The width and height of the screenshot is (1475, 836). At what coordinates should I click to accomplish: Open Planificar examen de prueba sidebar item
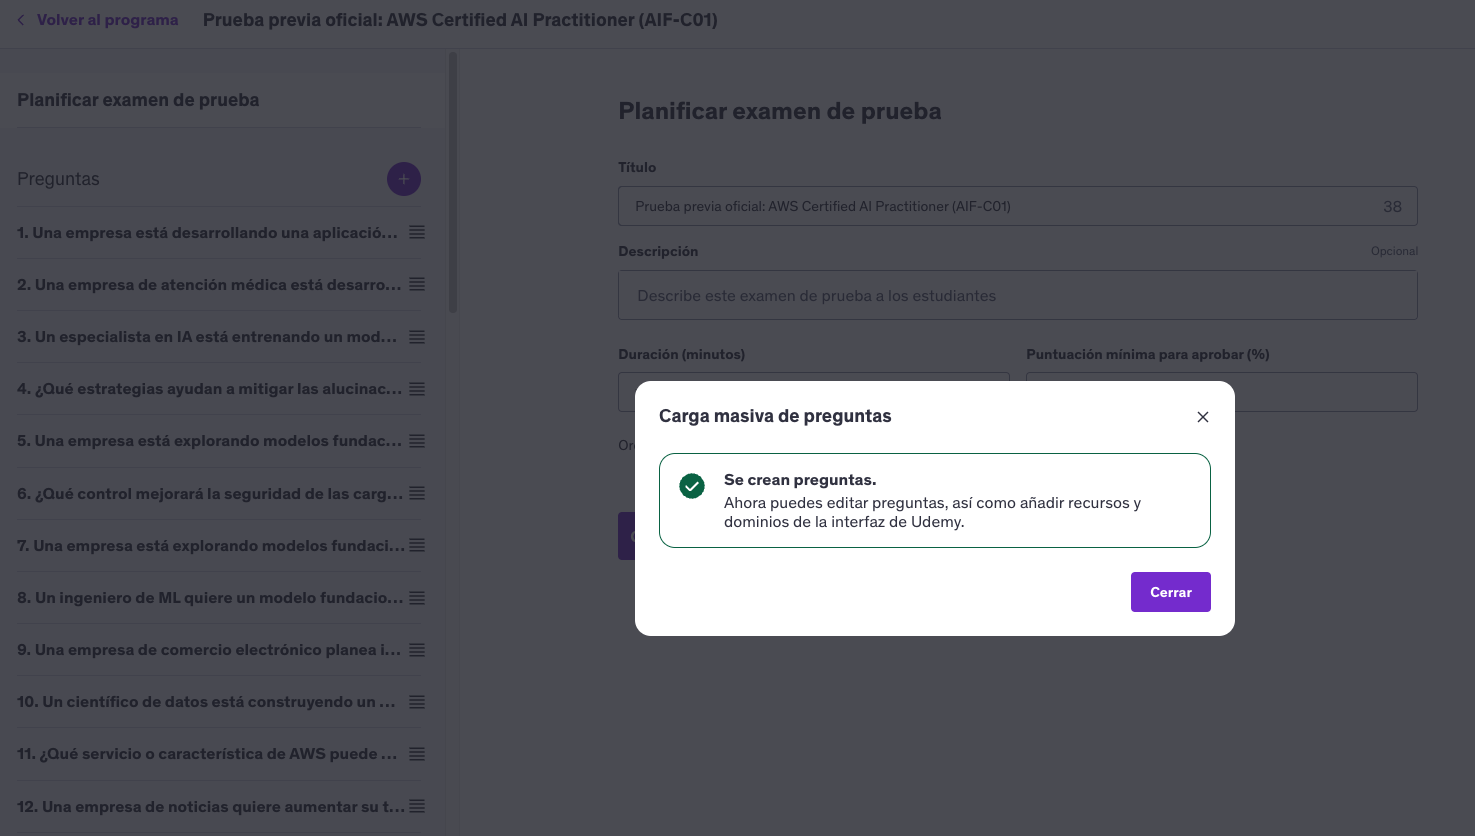tap(138, 100)
